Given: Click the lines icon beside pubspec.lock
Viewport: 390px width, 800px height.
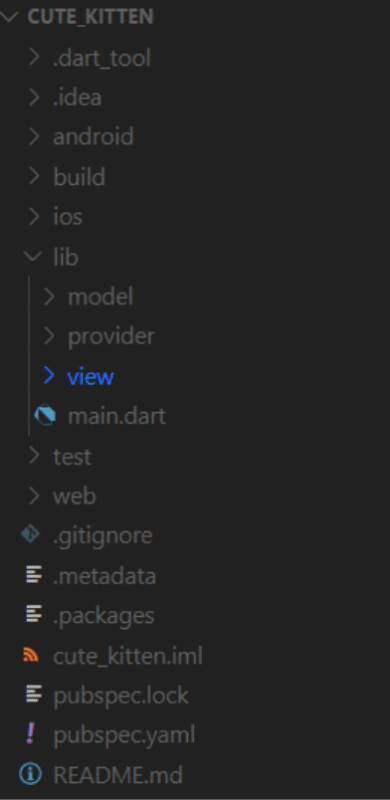Looking at the screenshot, I should tap(34, 694).
